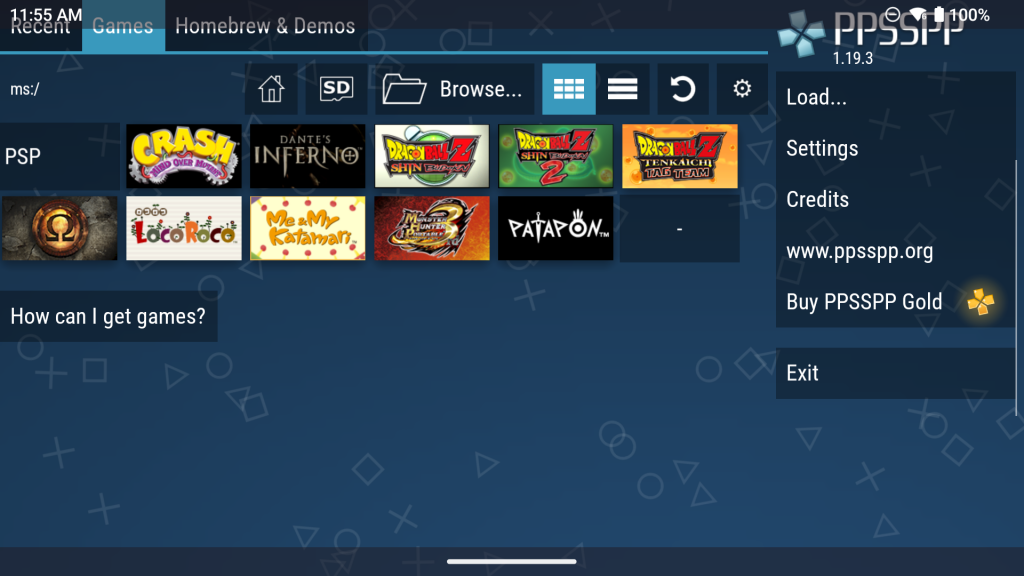Viewport: 1024px width, 576px height.
Task: Launch Monster Hunter Portable 3rd game
Action: [x=432, y=228]
